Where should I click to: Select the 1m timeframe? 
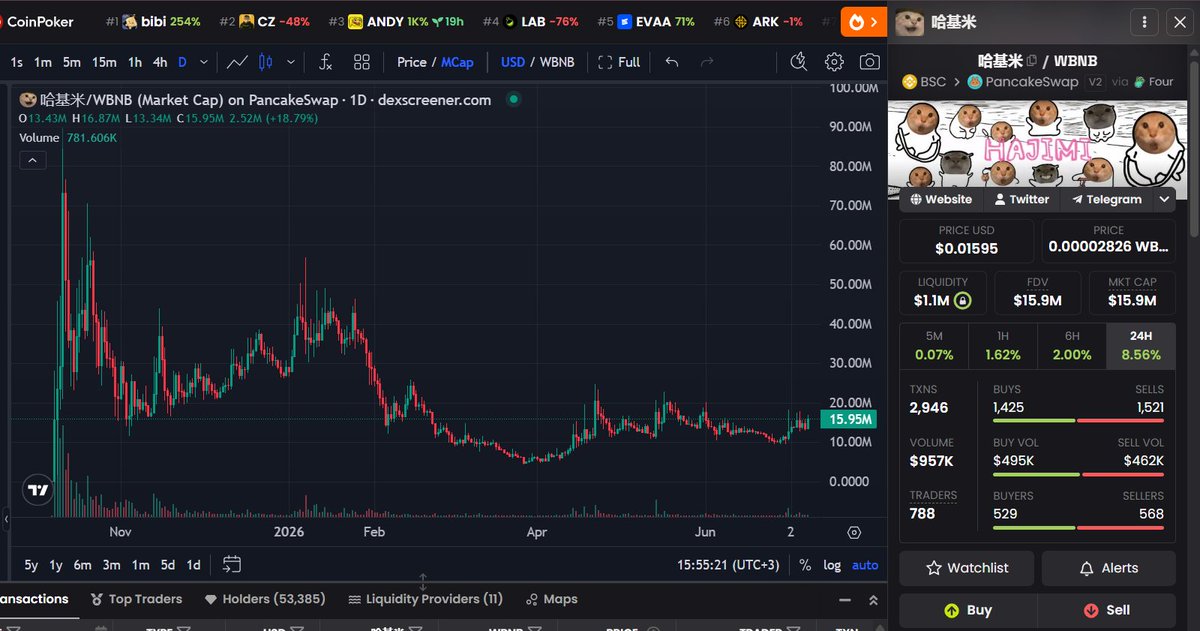[42, 62]
